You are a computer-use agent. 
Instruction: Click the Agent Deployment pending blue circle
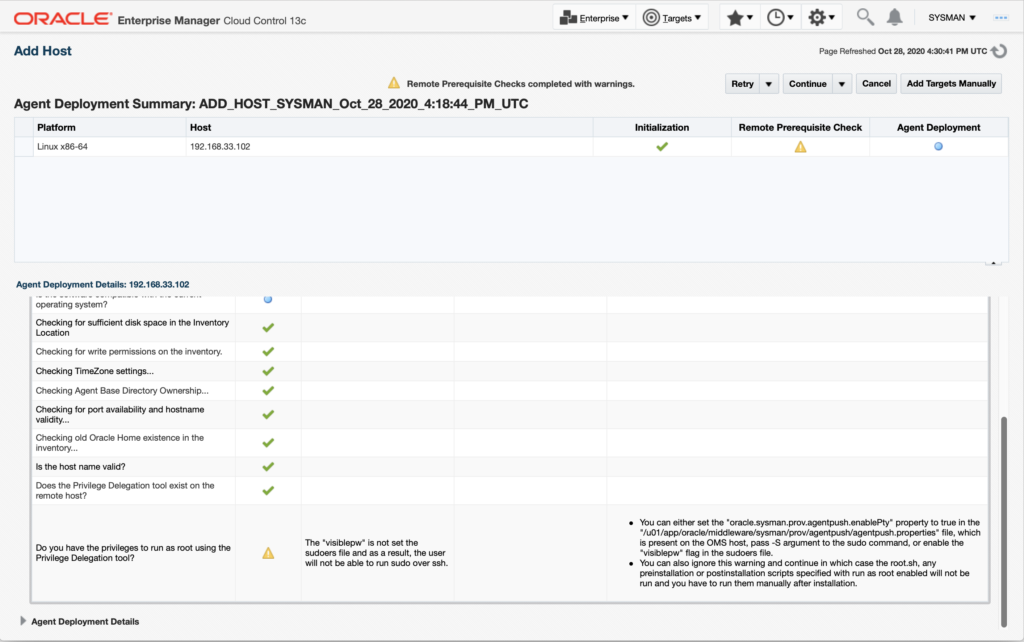point(938,146)
